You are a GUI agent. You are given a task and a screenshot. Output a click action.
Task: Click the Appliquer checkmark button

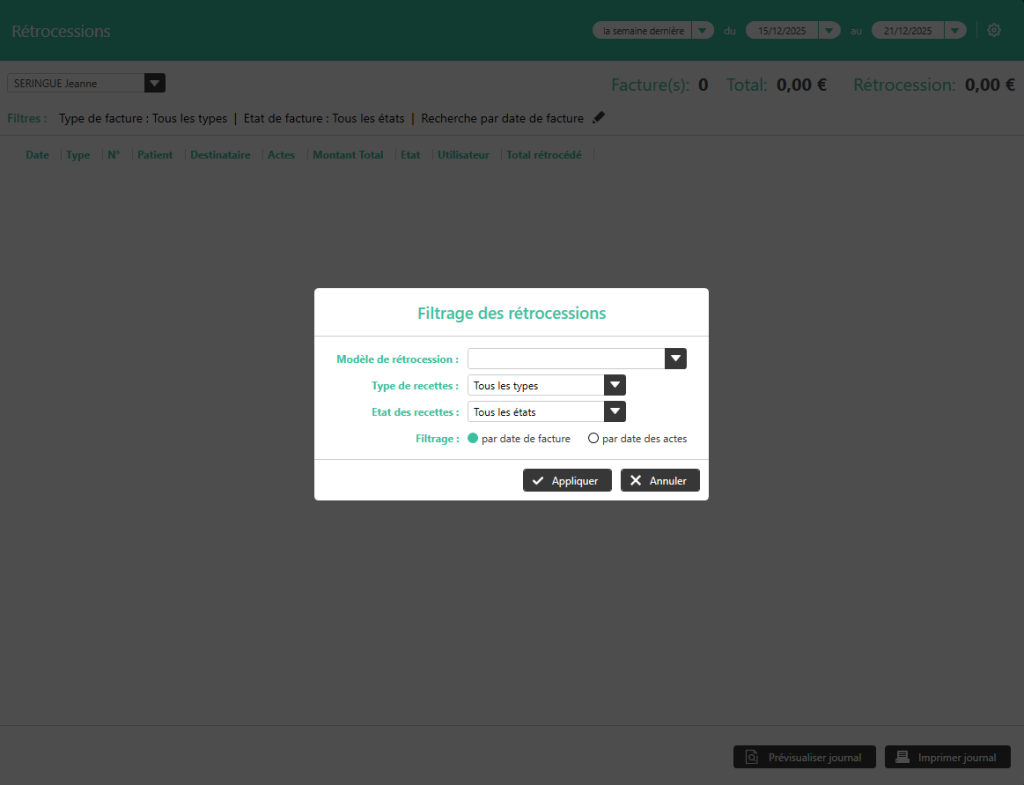[567, 481]
